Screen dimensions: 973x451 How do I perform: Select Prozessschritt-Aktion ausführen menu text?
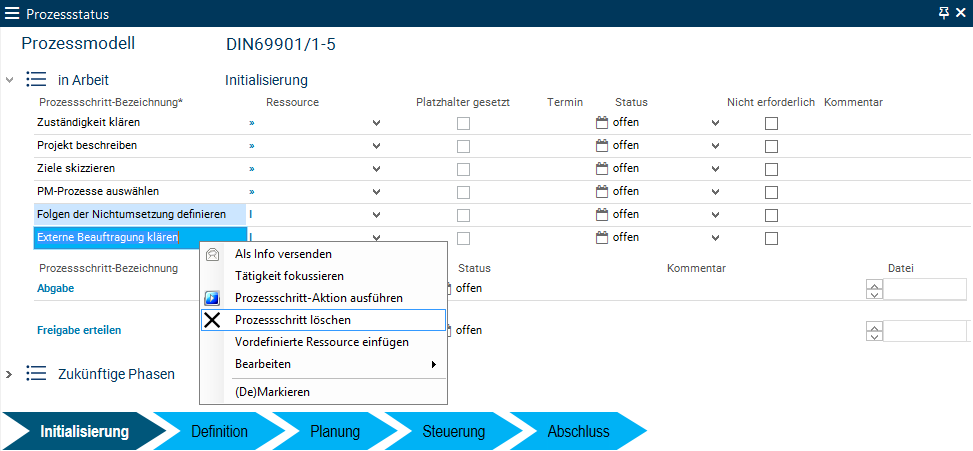tap(319, 298)
